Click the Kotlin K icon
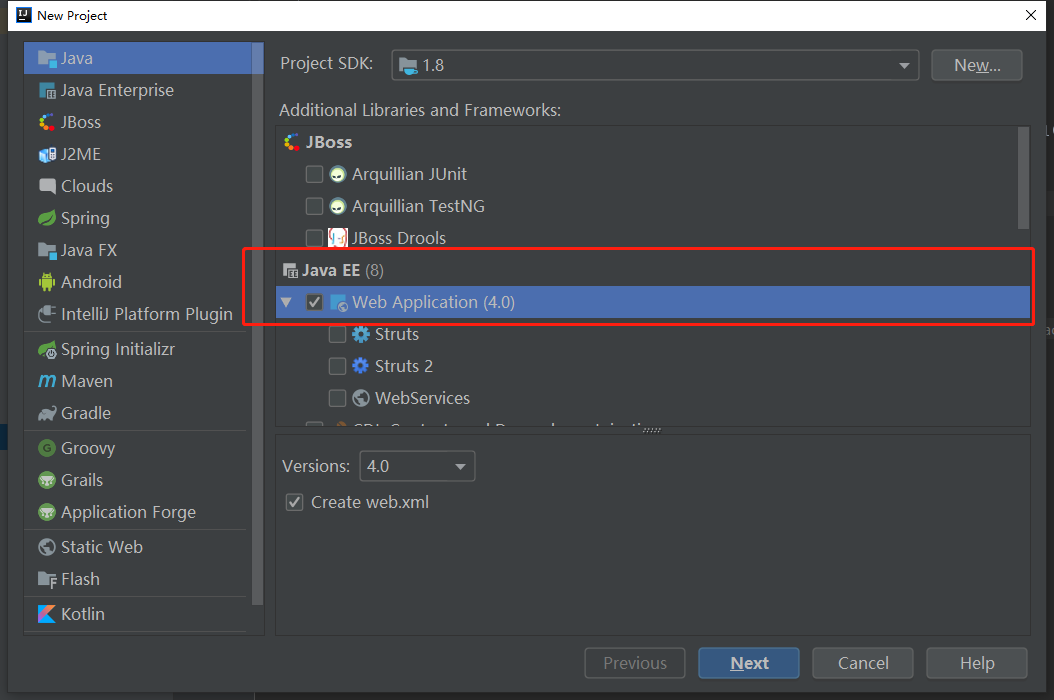Viewport: 1054px width, 700px height. coord(47,615)
